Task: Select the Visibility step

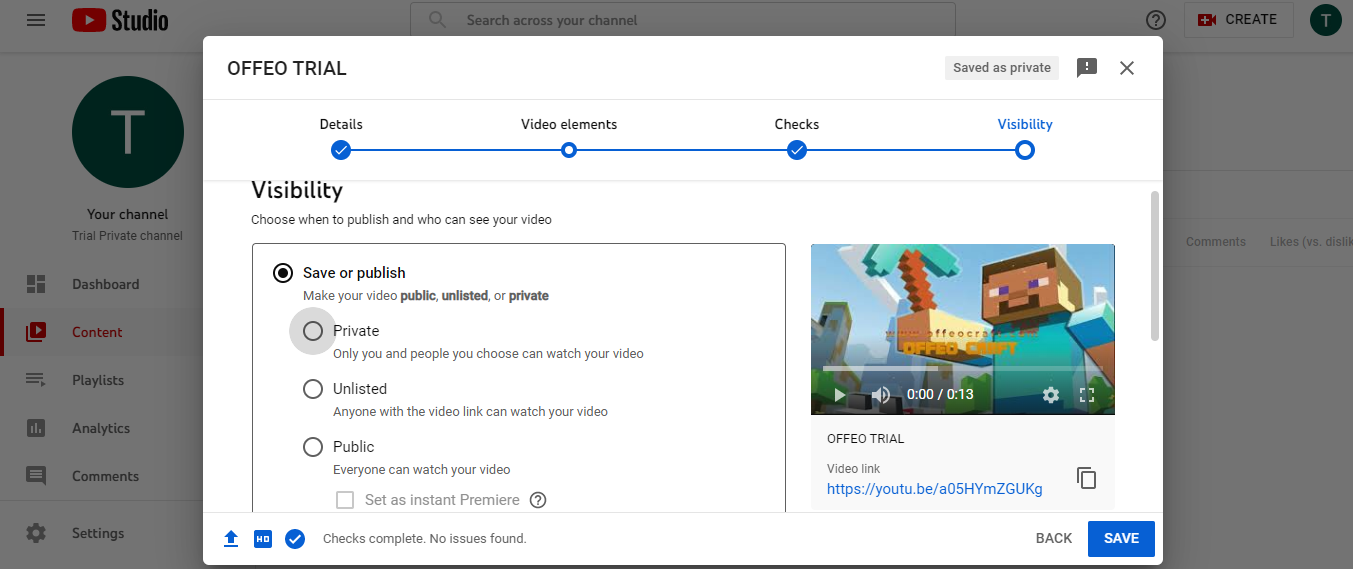Action: (x=1025, y=138)
